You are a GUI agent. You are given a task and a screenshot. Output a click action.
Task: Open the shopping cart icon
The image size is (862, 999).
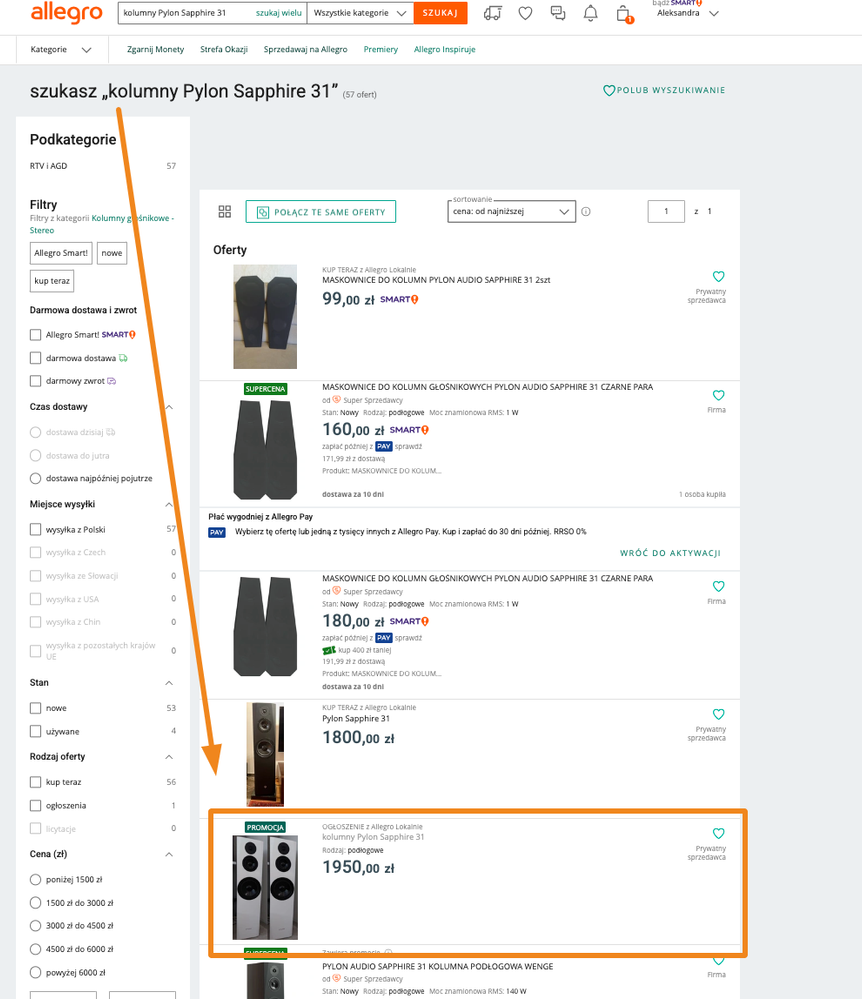point(623,14)
